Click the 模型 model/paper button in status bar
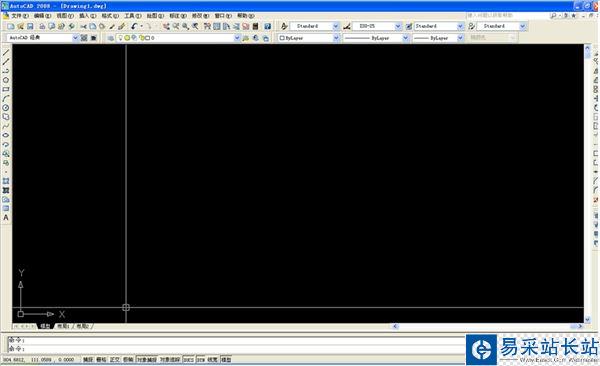600x366 pixels. [x=226, y=359]
